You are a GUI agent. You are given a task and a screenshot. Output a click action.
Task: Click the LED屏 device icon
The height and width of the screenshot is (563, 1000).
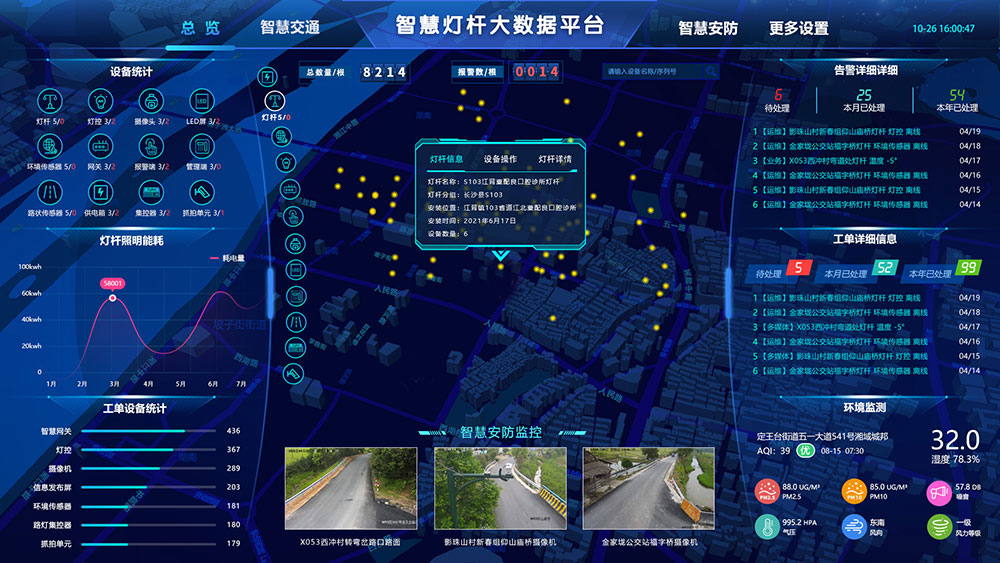click(201, 101)
